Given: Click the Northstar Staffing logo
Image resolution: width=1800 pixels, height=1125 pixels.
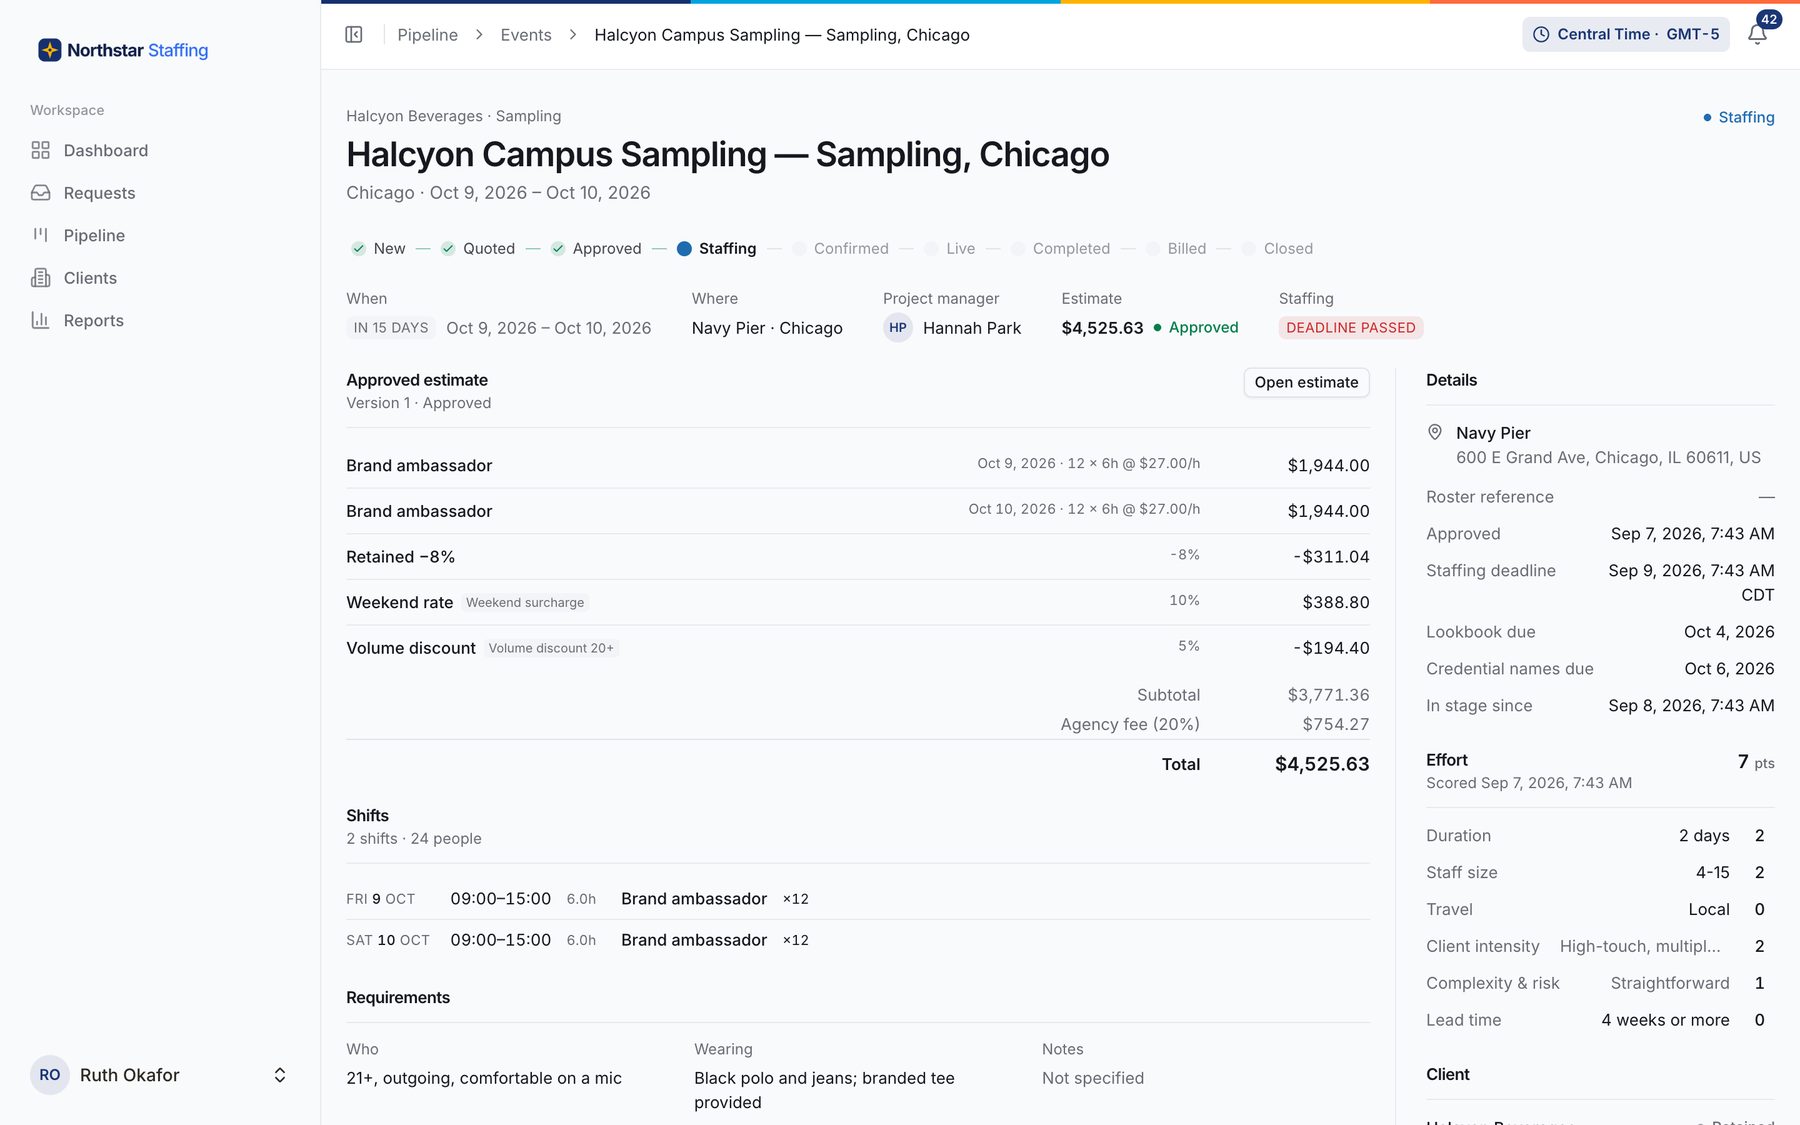Looking at the screenshot, I should 123,50.
